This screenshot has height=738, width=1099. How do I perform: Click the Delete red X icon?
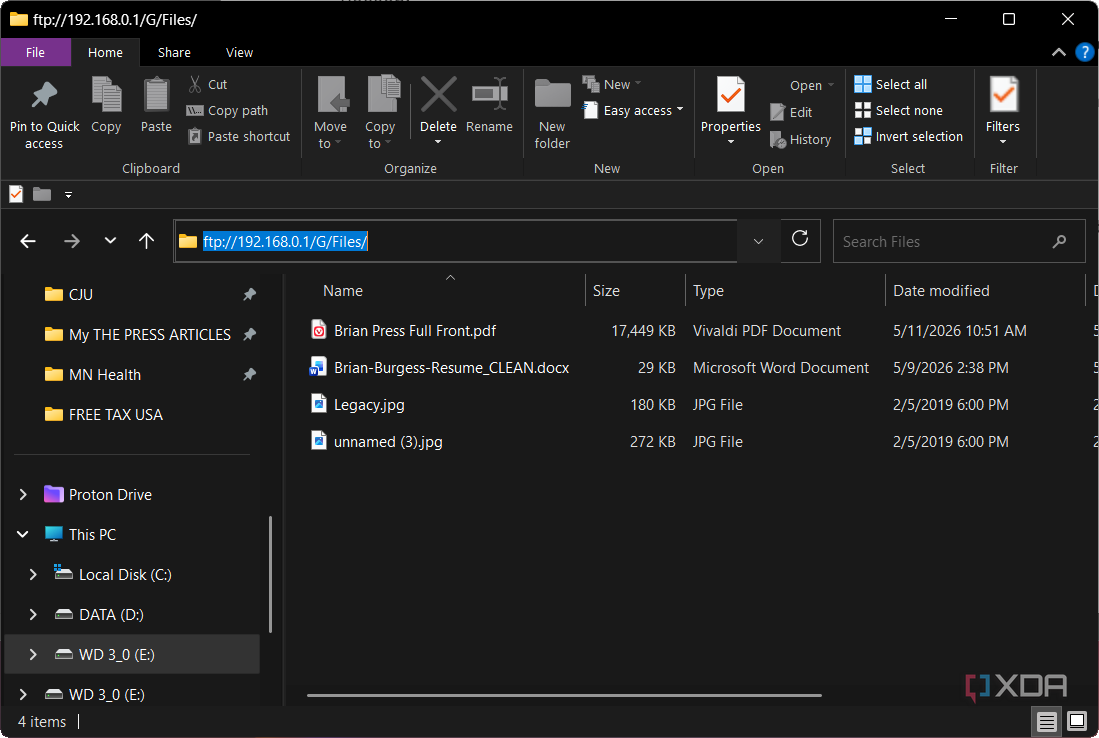tap(438, 95)
